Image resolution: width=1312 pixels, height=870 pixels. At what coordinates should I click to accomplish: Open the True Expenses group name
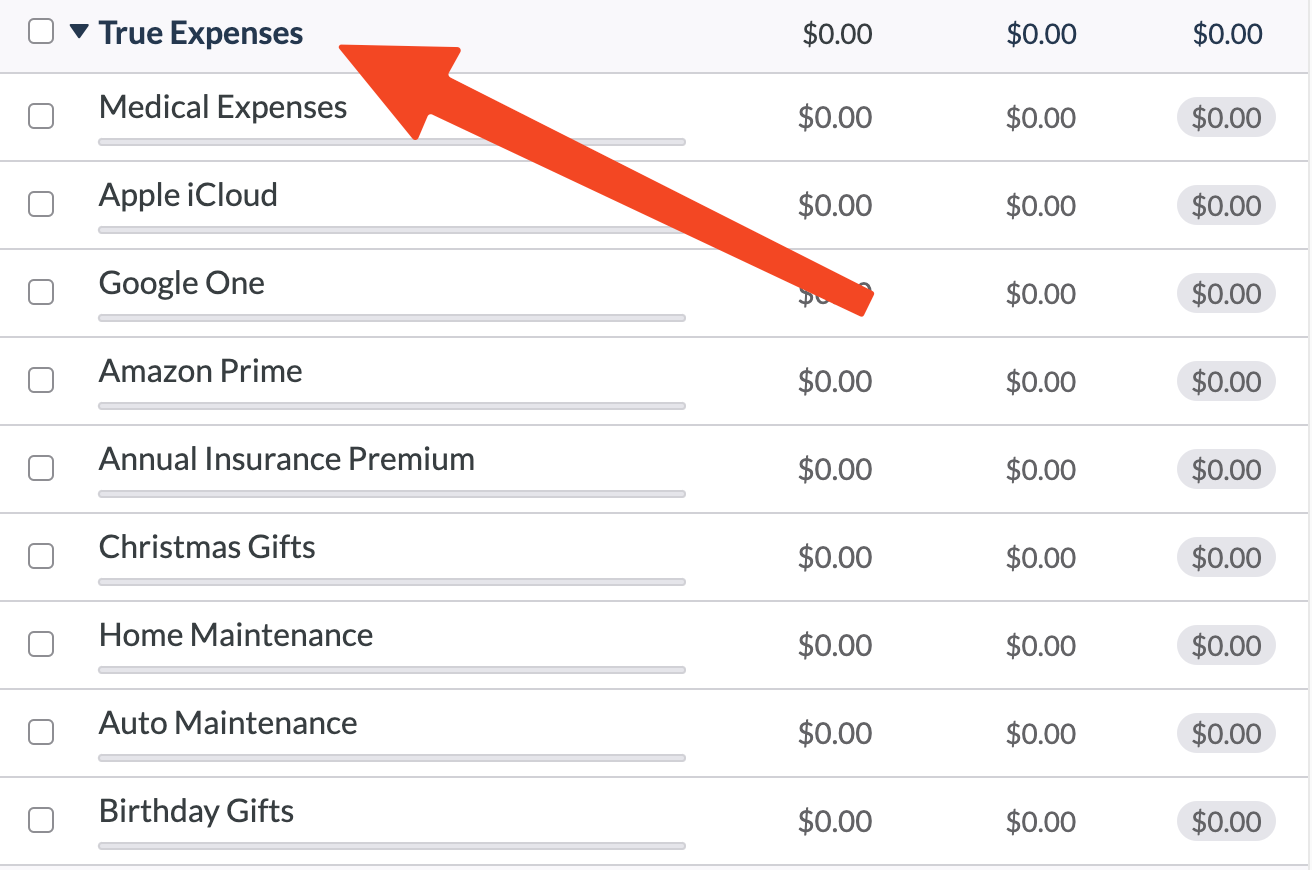199,31
